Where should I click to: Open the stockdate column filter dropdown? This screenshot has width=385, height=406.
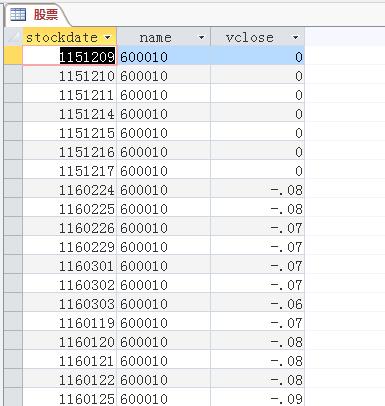107,37
